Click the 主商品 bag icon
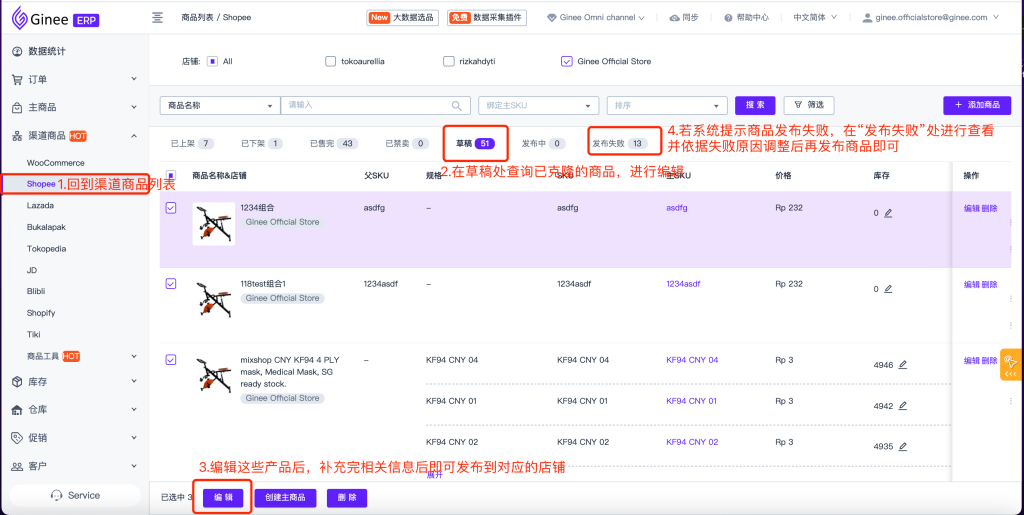 point(18,107)
